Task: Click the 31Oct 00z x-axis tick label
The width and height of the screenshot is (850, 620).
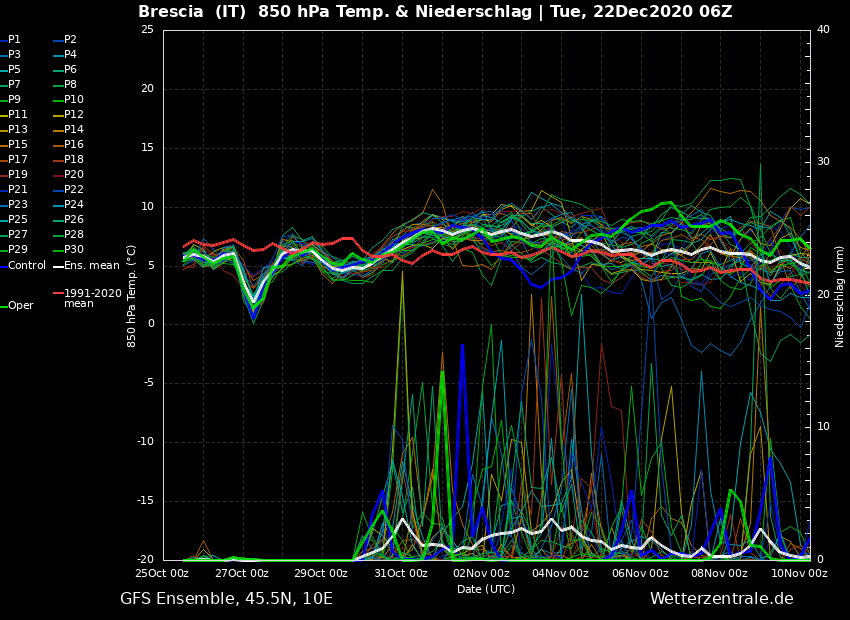Action: coord(401,574)
